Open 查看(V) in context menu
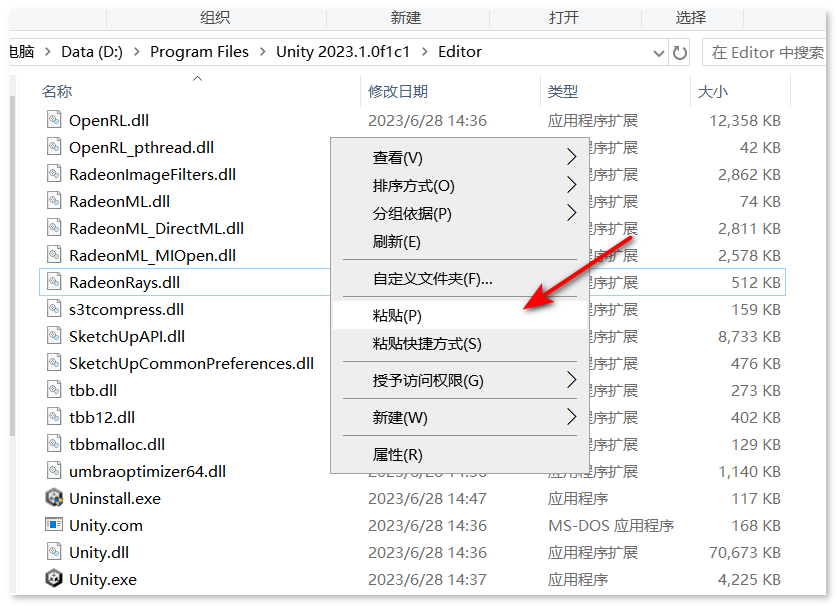 click(460, 158)
